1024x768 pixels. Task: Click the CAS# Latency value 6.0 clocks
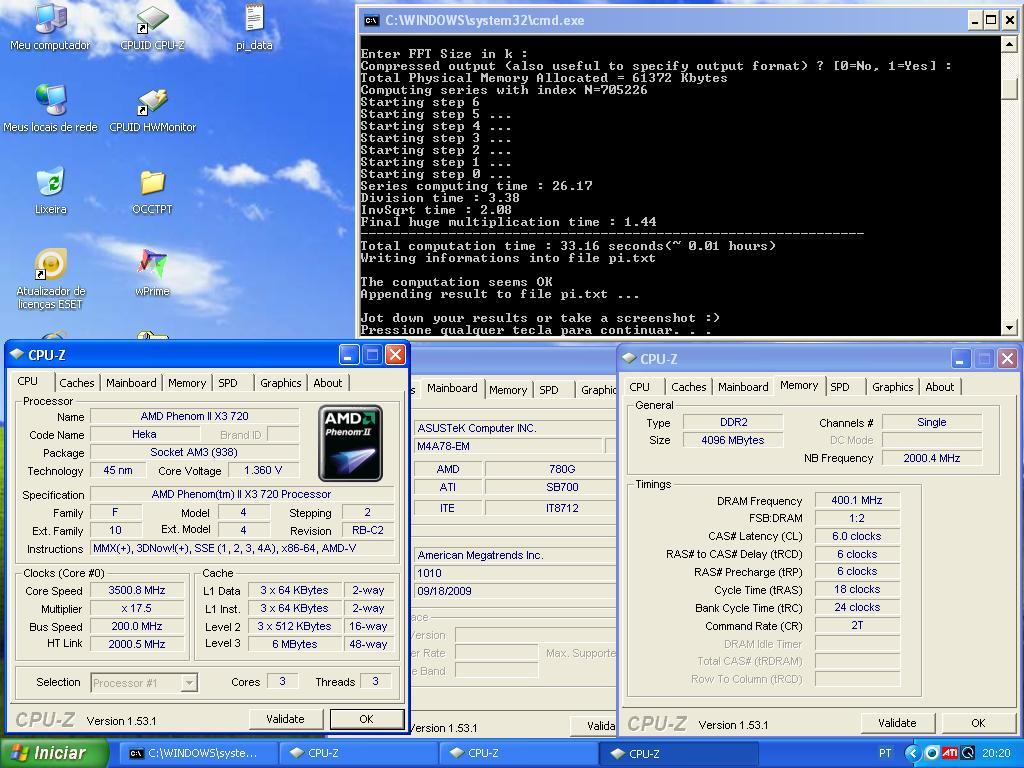(x=857, y=536)
